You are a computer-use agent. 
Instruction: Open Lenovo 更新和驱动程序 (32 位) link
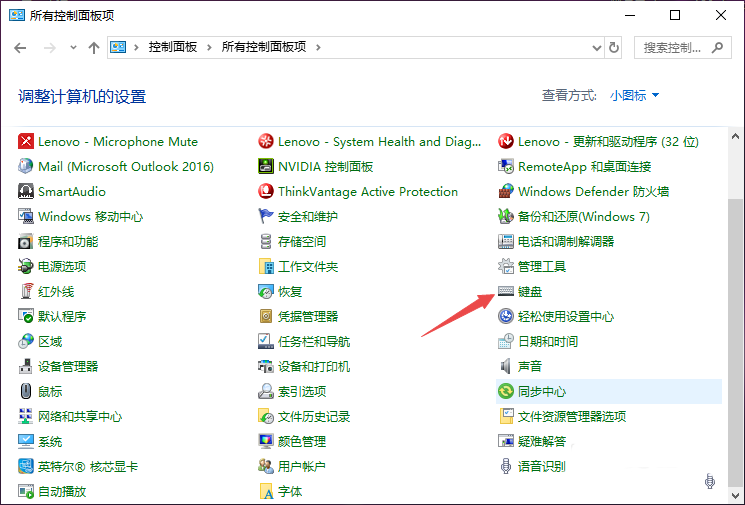[608, 142]
